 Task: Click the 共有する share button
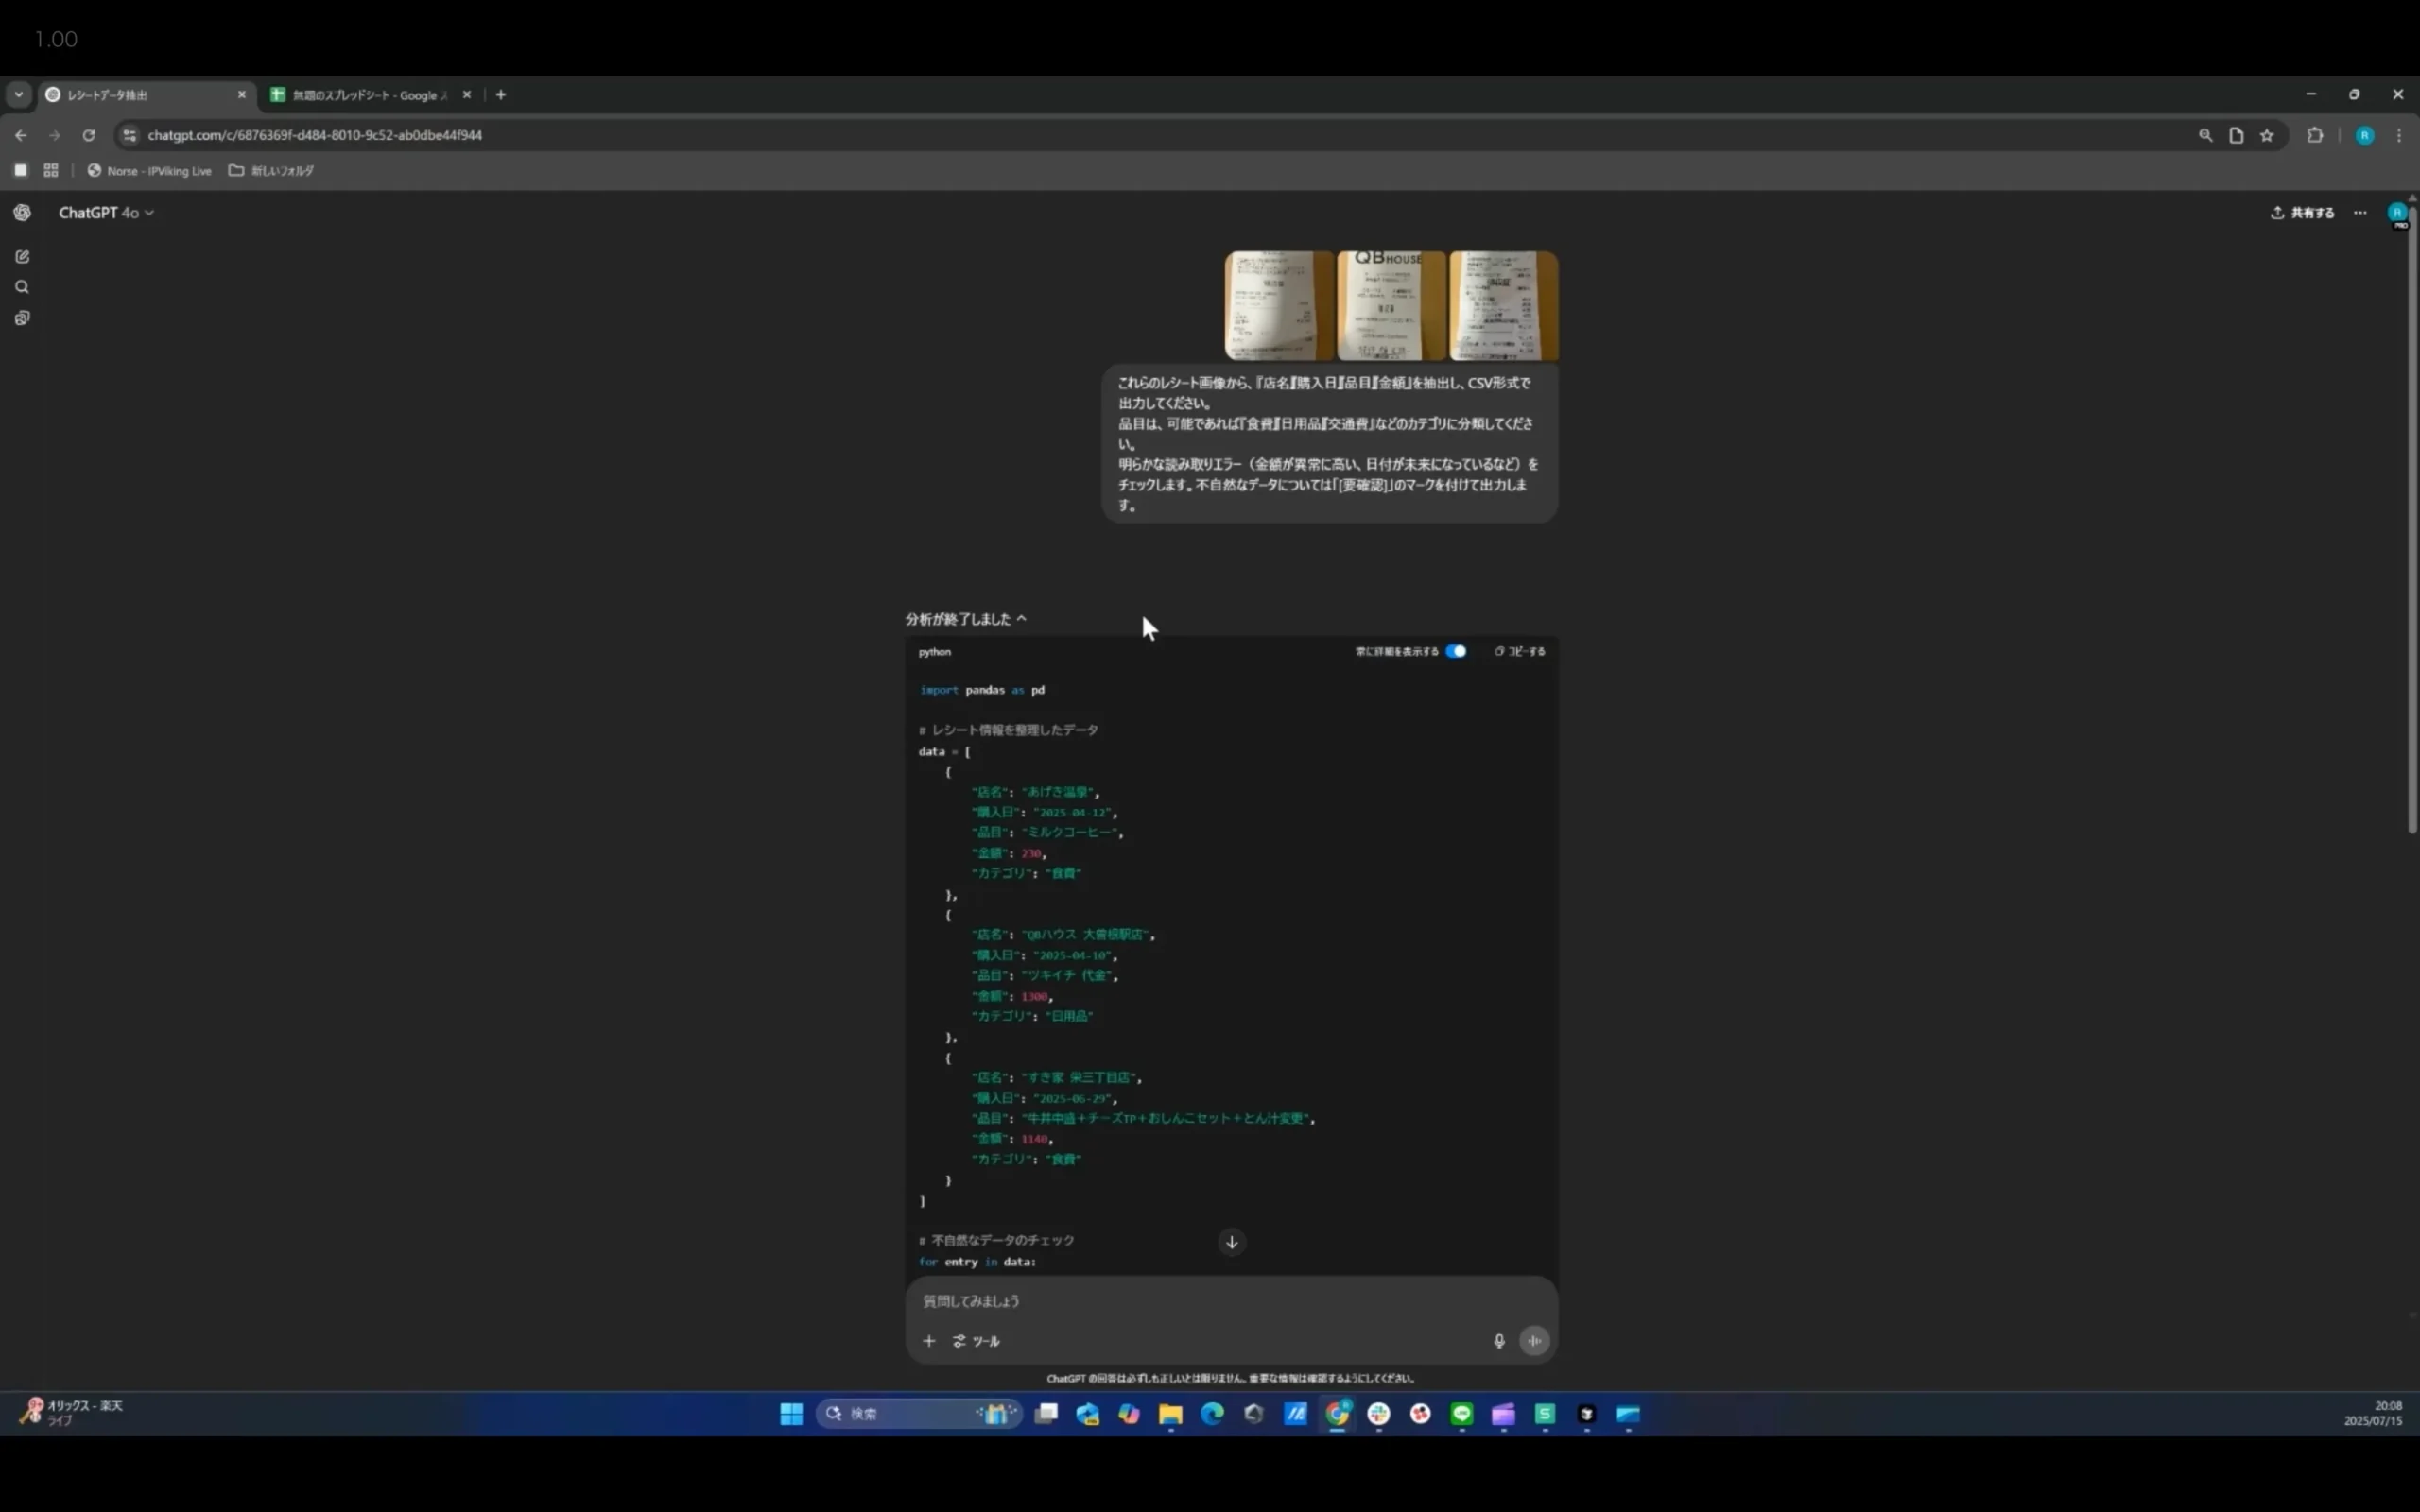[2302, 213]
